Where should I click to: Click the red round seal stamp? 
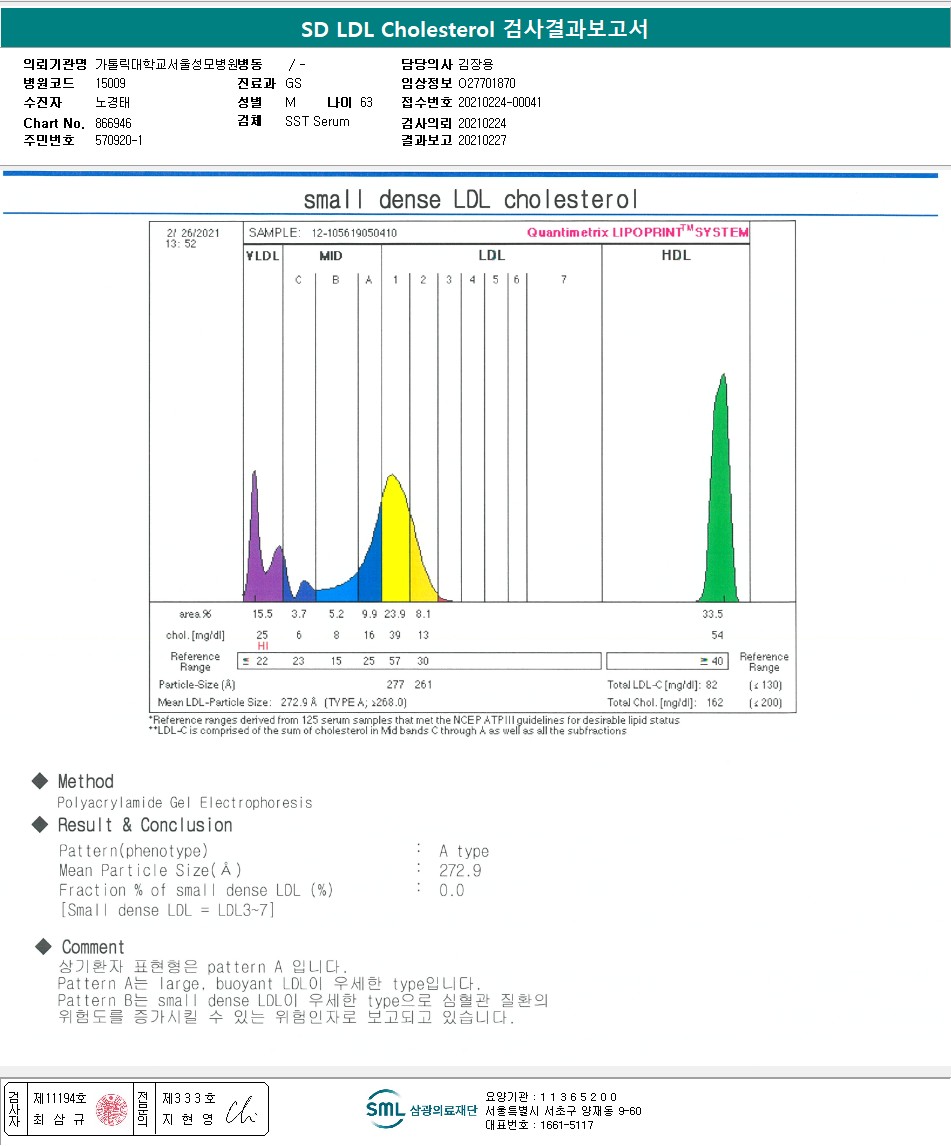pyautogui.click(x=112, y=1109)
